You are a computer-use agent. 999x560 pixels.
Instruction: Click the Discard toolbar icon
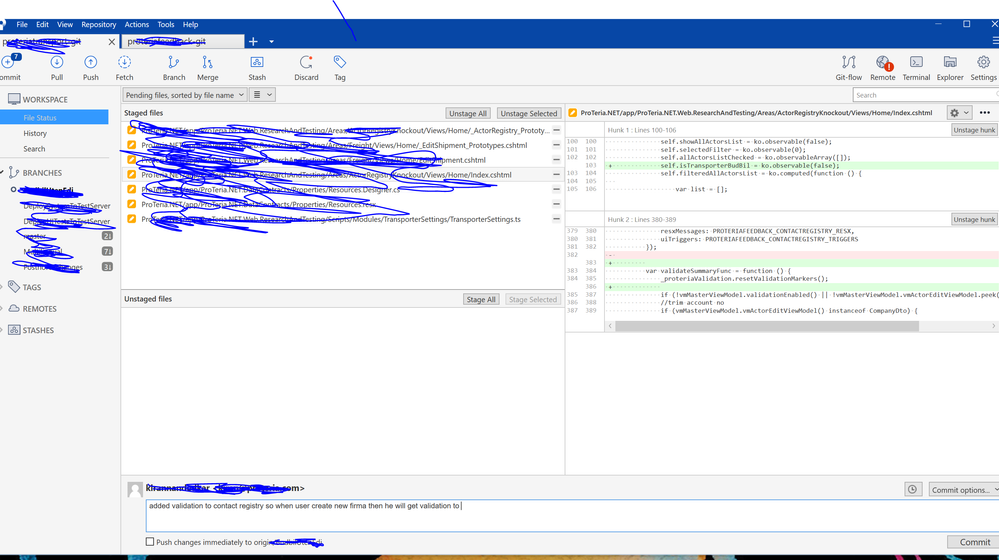[306, 68]
